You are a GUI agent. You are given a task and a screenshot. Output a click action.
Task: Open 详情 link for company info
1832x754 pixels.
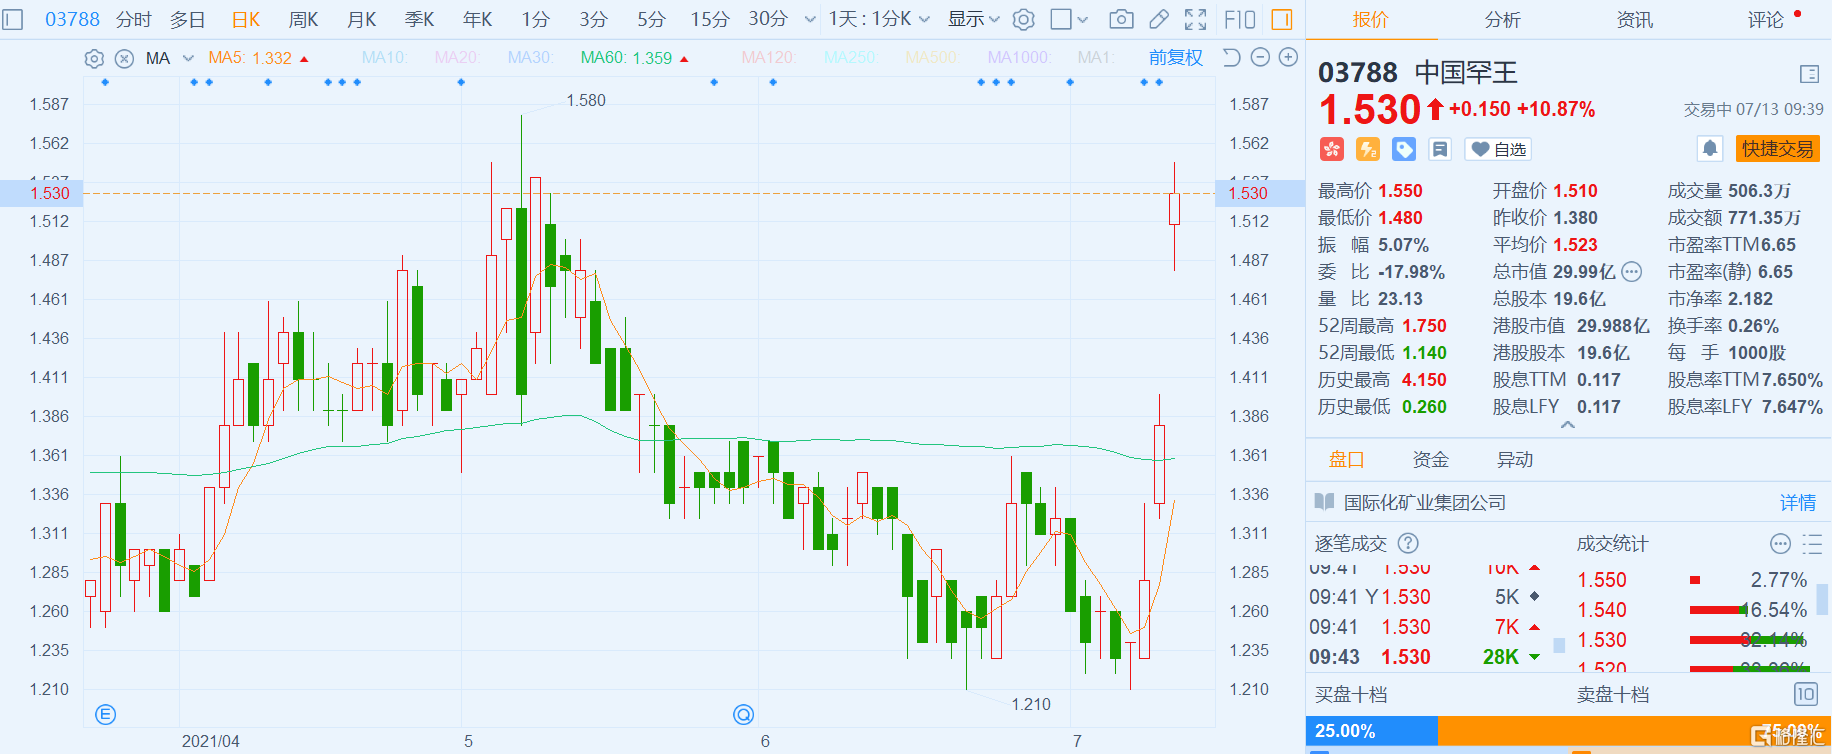click(x=1798, y=502)
